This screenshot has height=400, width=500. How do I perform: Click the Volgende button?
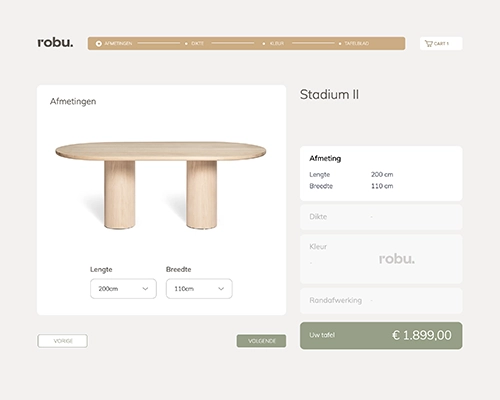coord(261,341)
